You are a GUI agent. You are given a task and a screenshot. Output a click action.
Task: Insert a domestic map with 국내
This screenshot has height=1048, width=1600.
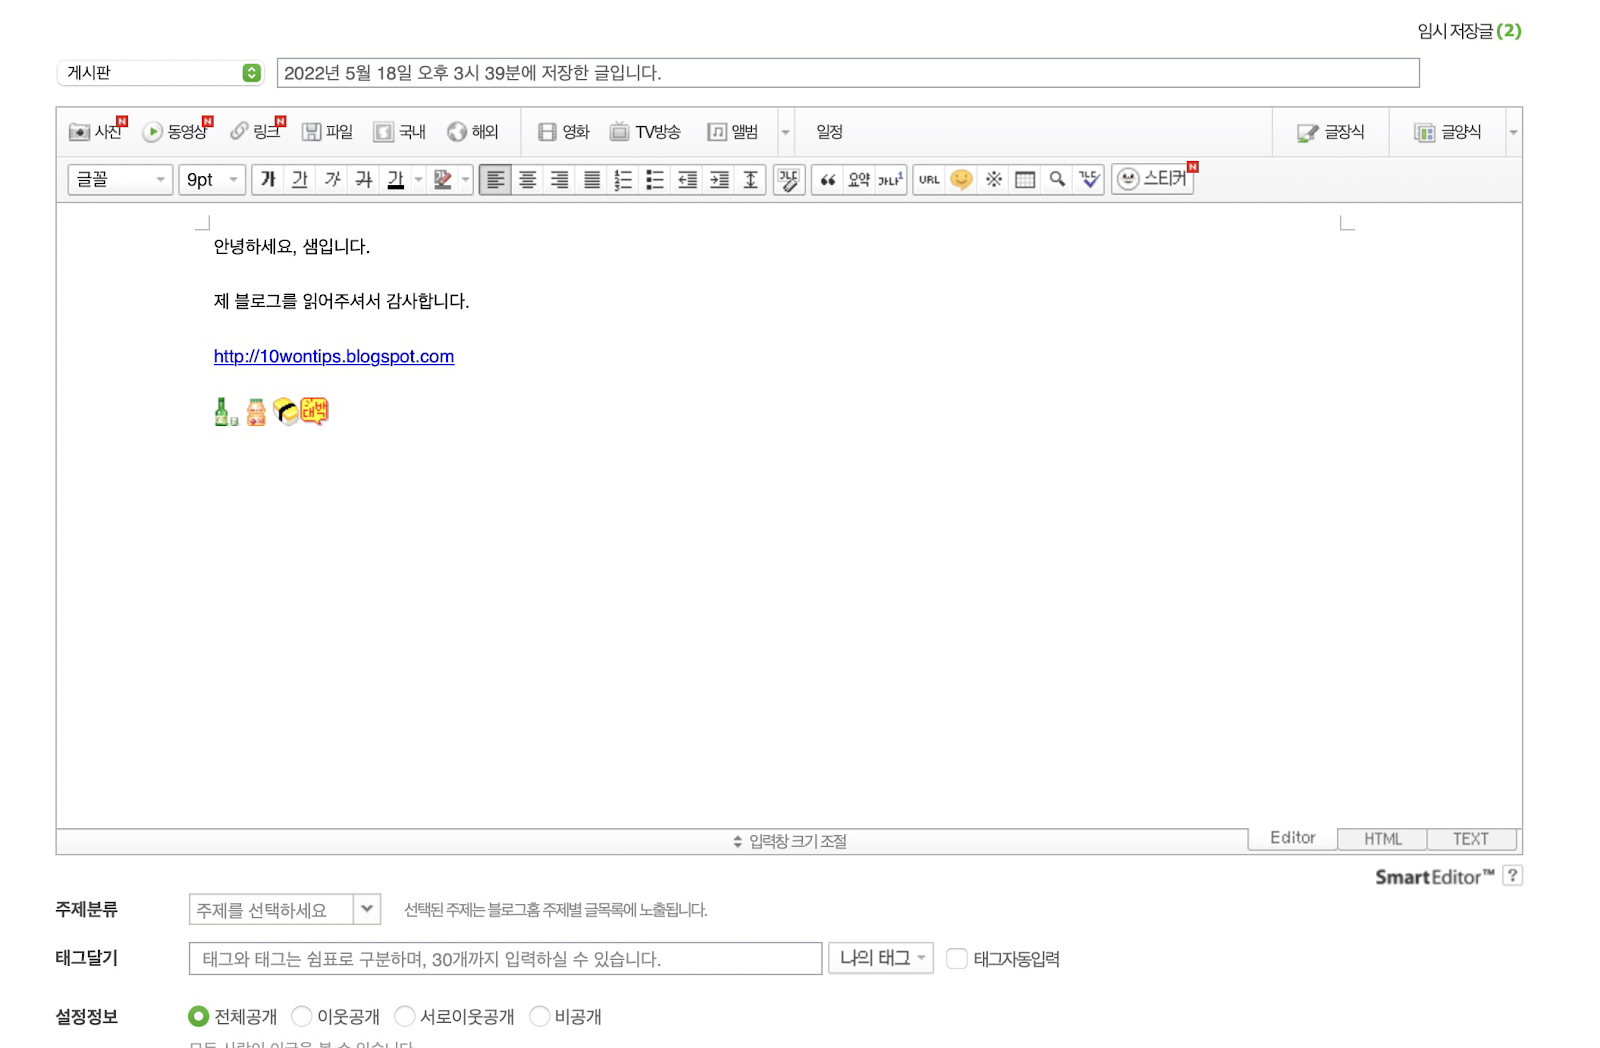(400, 132)
